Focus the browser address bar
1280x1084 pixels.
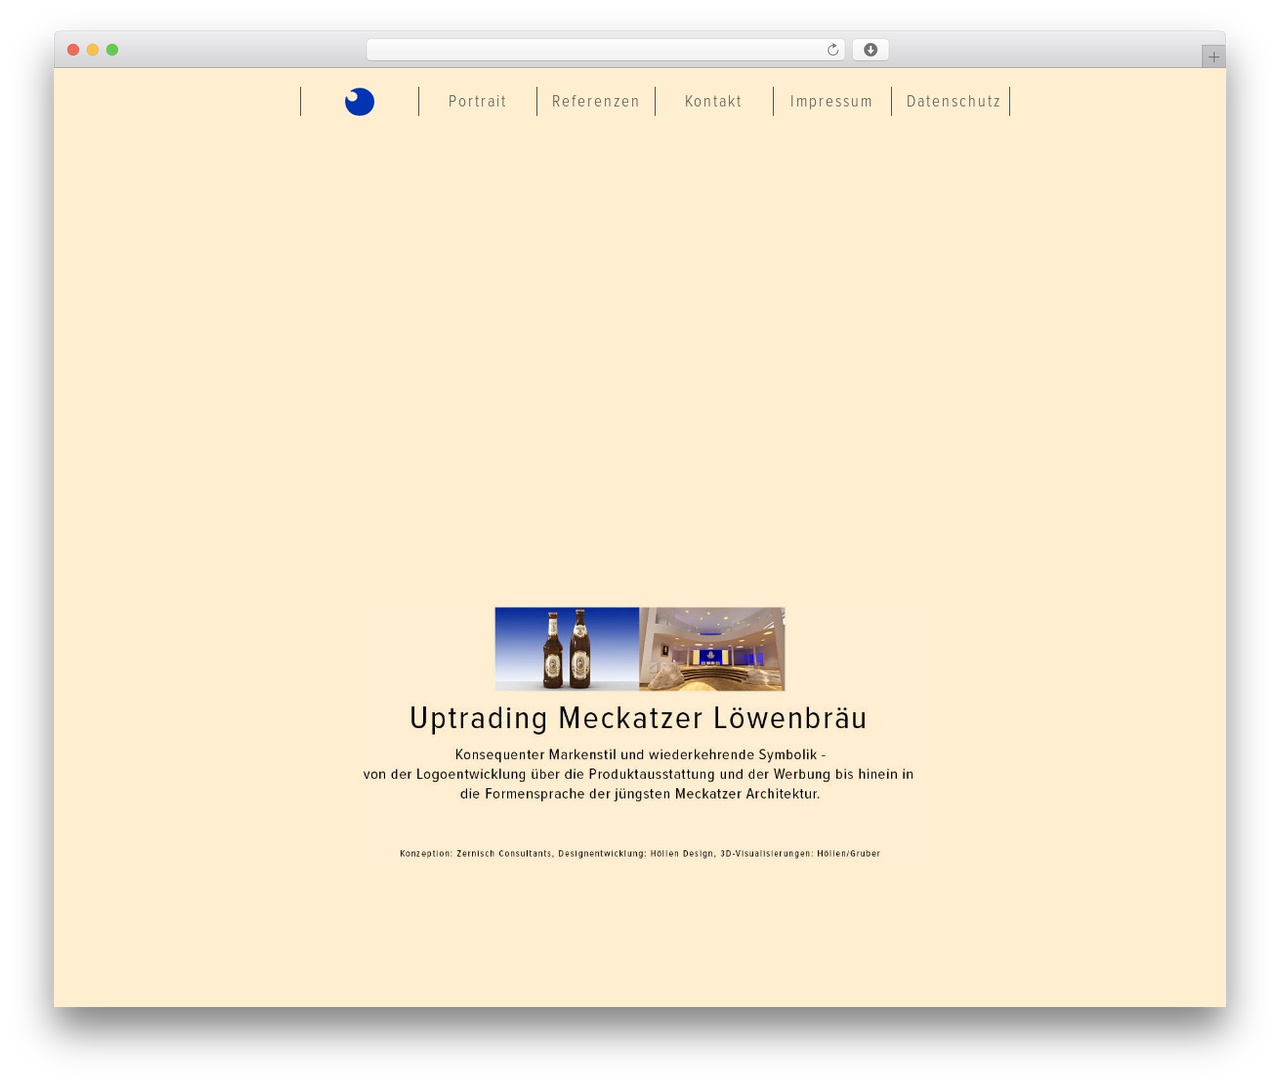point(605,50)
